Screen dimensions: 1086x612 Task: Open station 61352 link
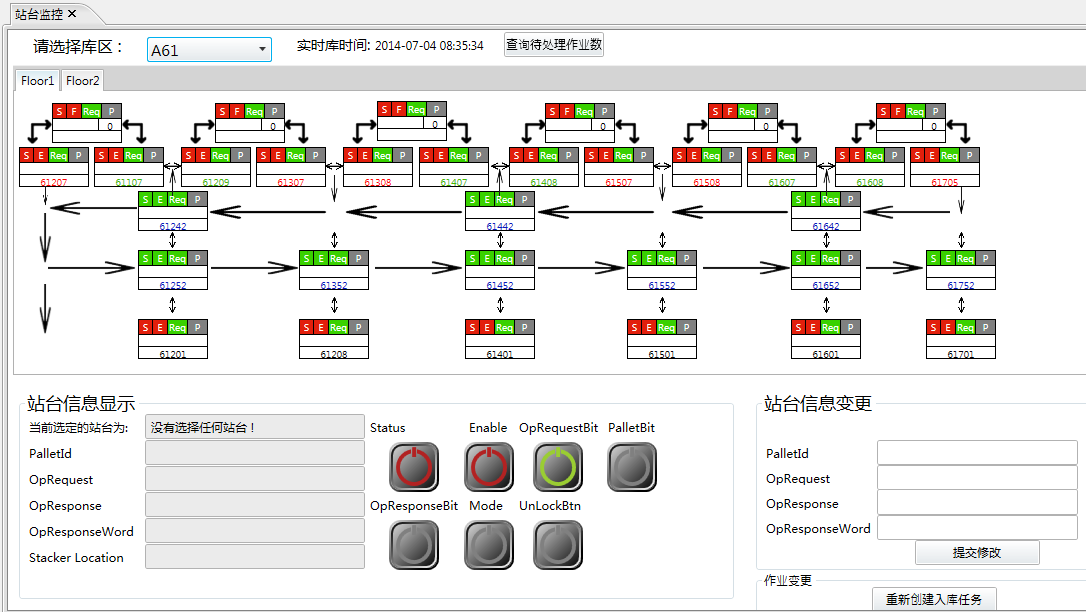point(334,285)
